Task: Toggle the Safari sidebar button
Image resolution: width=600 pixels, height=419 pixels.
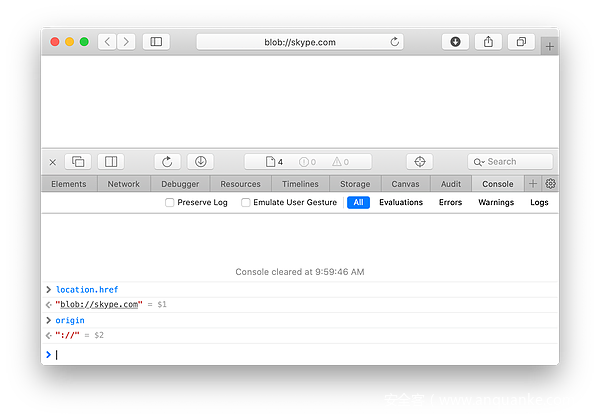Action: coord(156,42)
